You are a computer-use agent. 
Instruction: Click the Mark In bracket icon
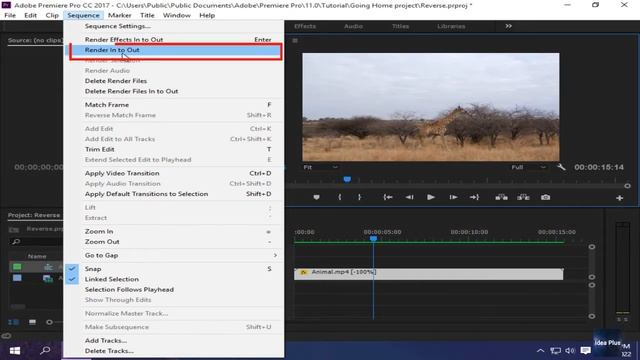[340, 197]
